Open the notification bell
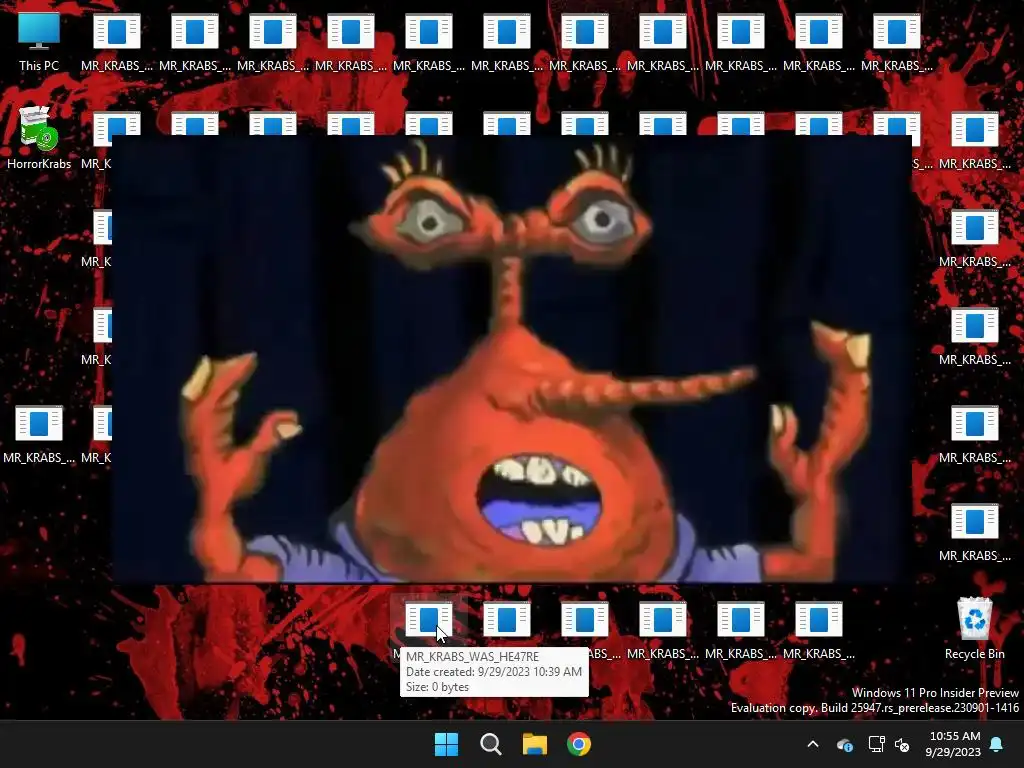This screenshot has height=768, width=1024. [997, 744]
